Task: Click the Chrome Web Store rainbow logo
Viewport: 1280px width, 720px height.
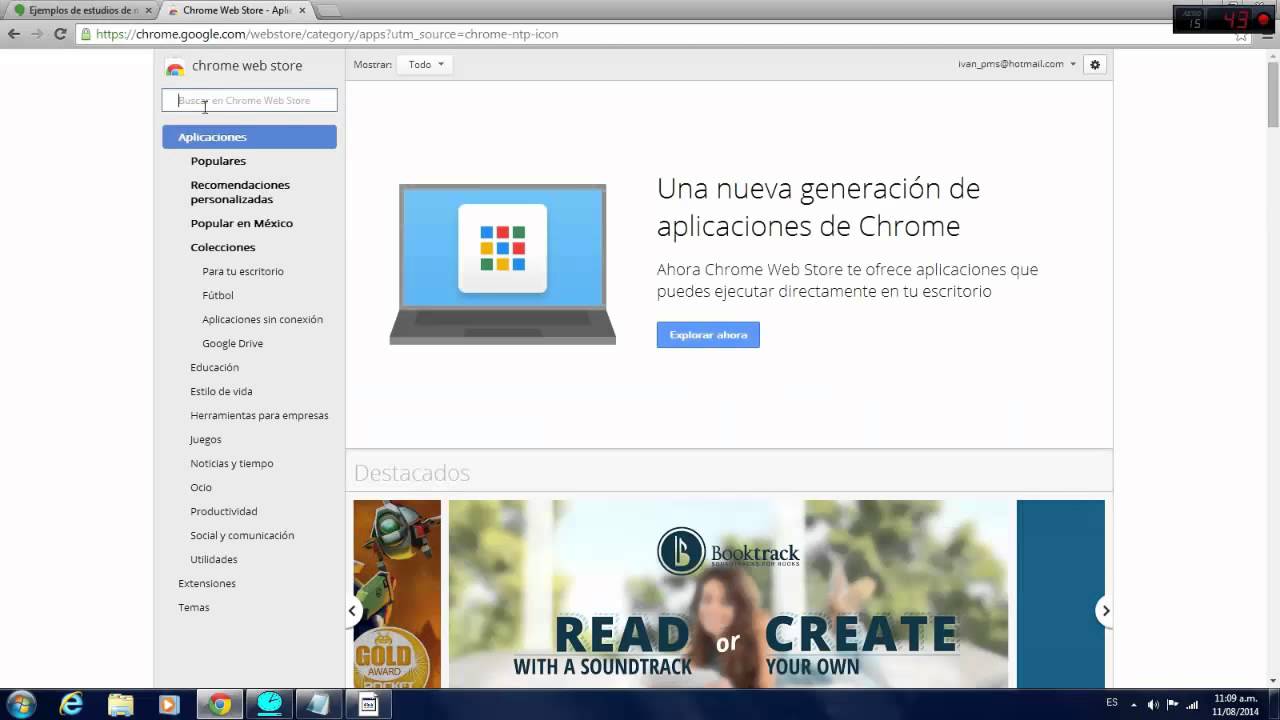Action: 175,66
